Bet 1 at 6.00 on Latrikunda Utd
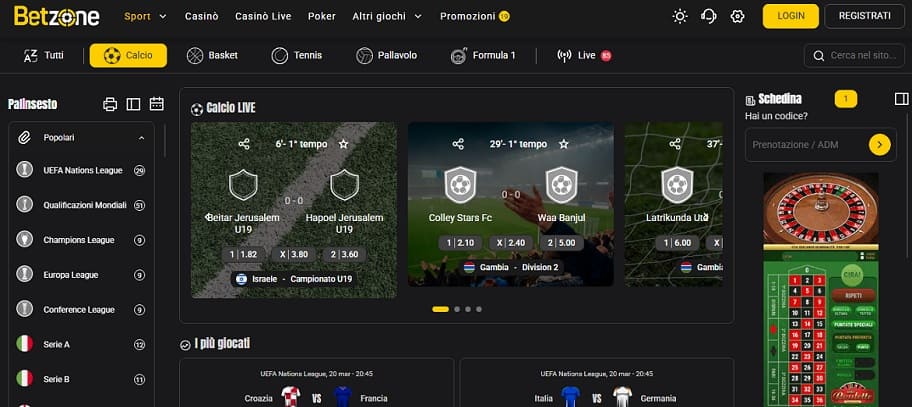This screenshot has height=407, width=912. pos(678,243)
